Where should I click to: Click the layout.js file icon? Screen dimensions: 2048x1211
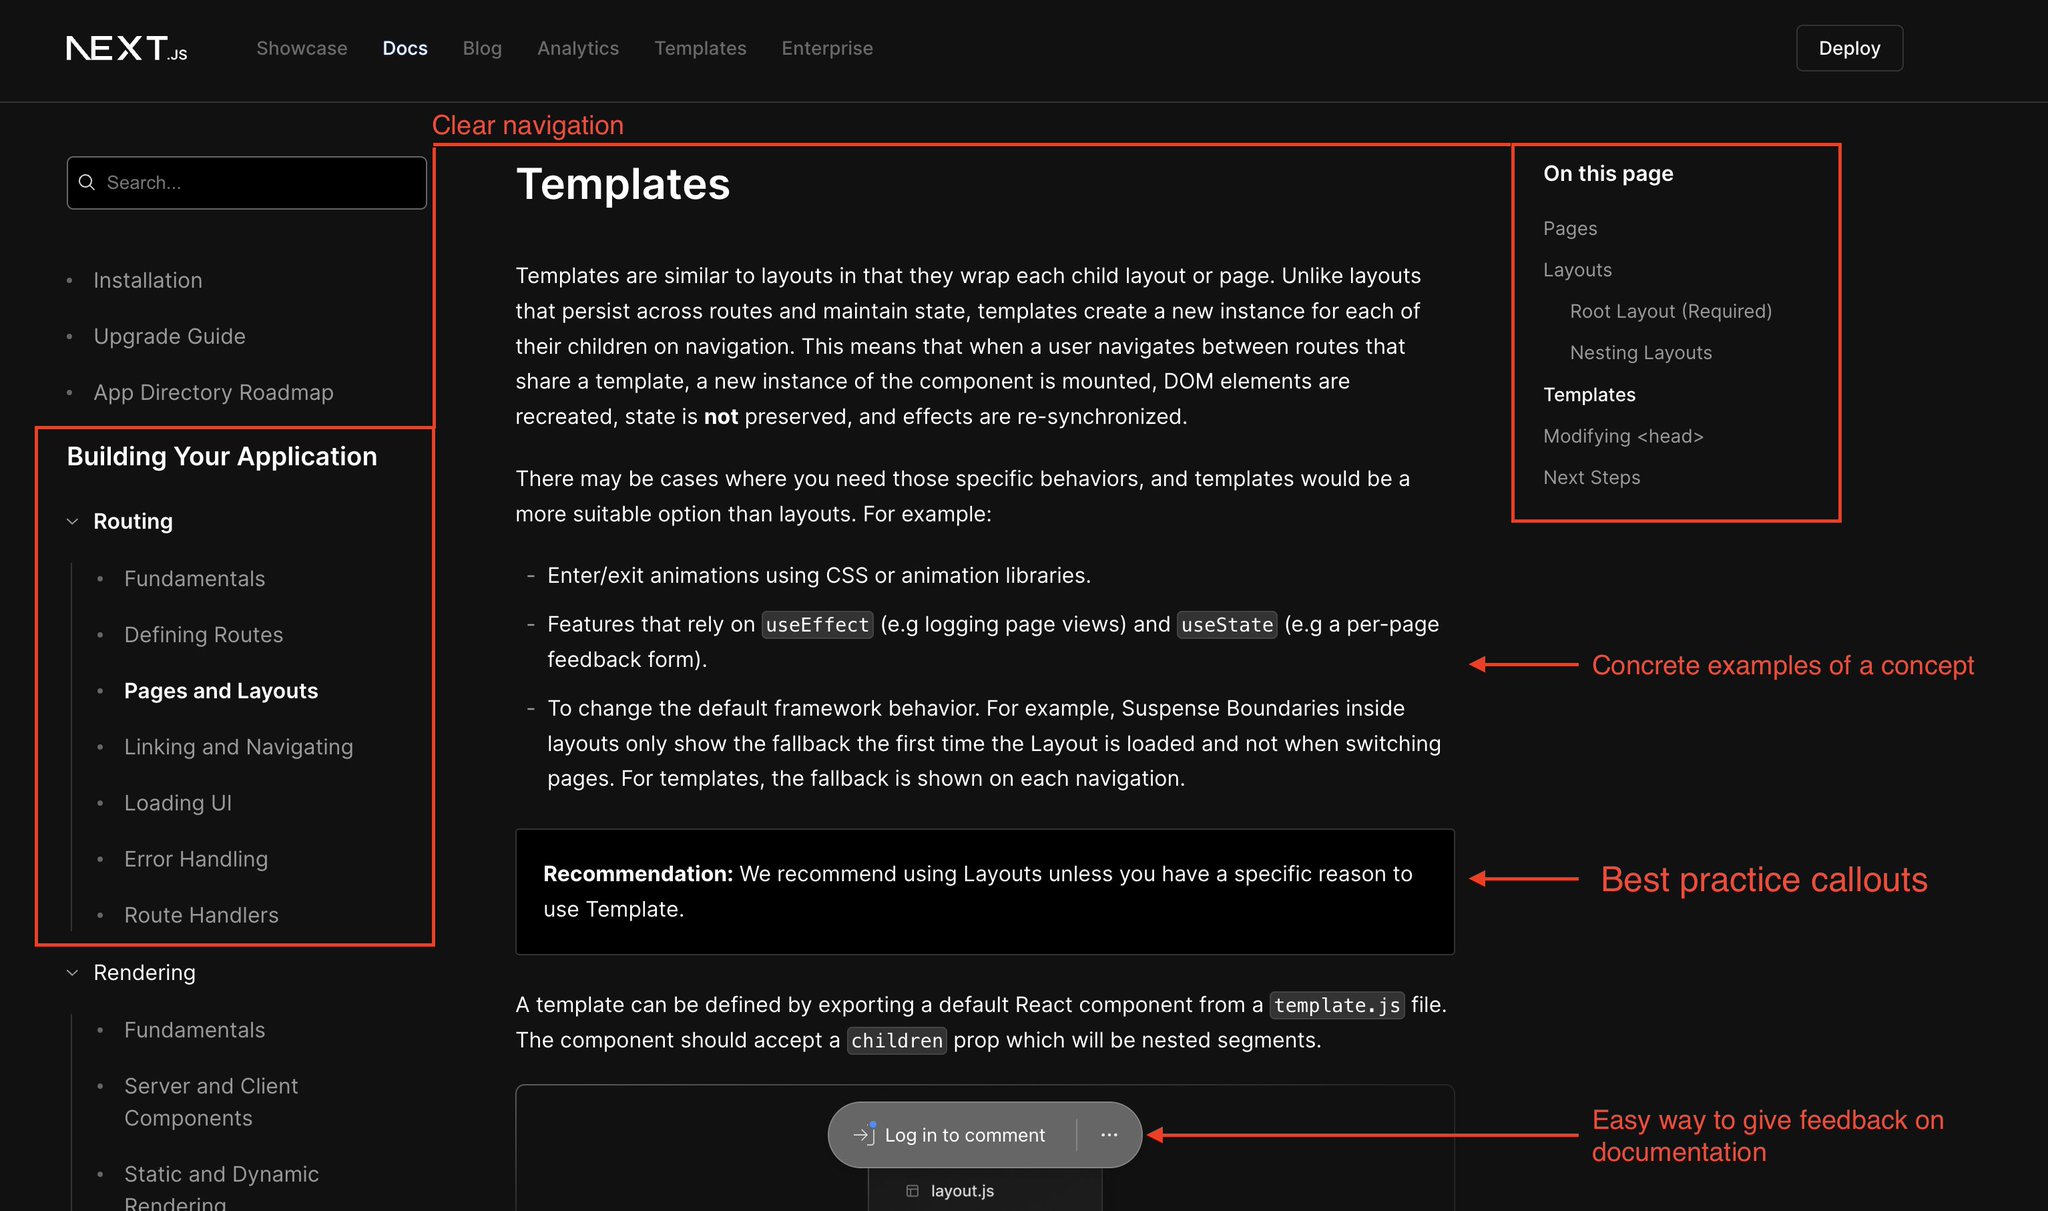[x=911, y=1190]
